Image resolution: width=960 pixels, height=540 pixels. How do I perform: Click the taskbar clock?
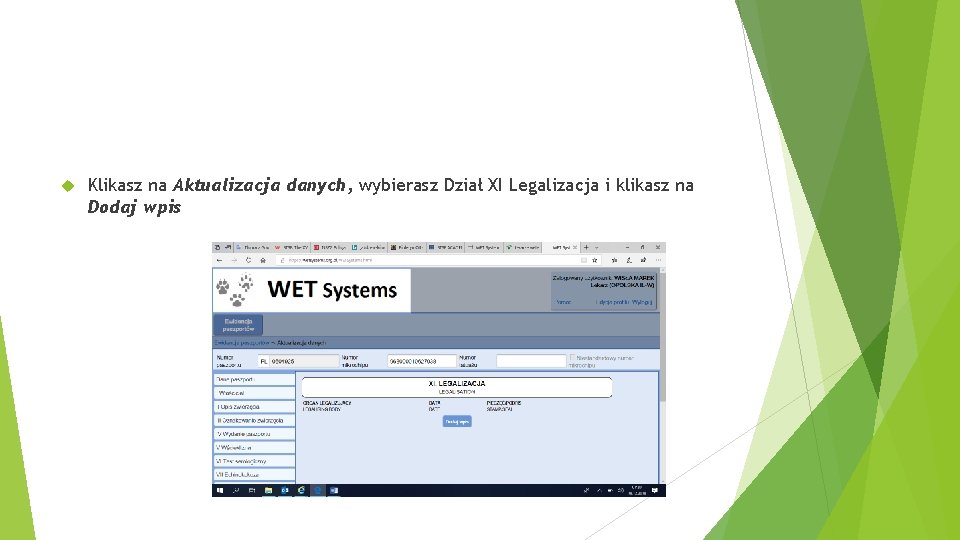pyautogui.click(x=639, y=490)
